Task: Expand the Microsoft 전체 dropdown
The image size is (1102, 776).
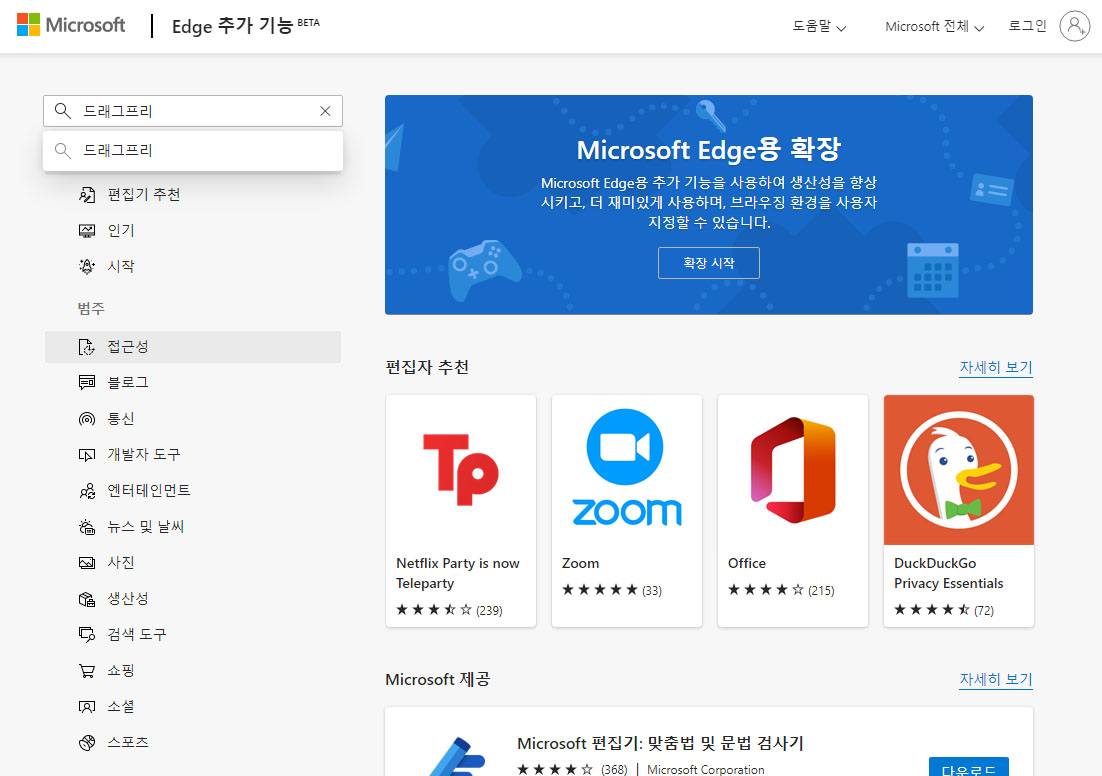Action: click(x=935, y=27)
